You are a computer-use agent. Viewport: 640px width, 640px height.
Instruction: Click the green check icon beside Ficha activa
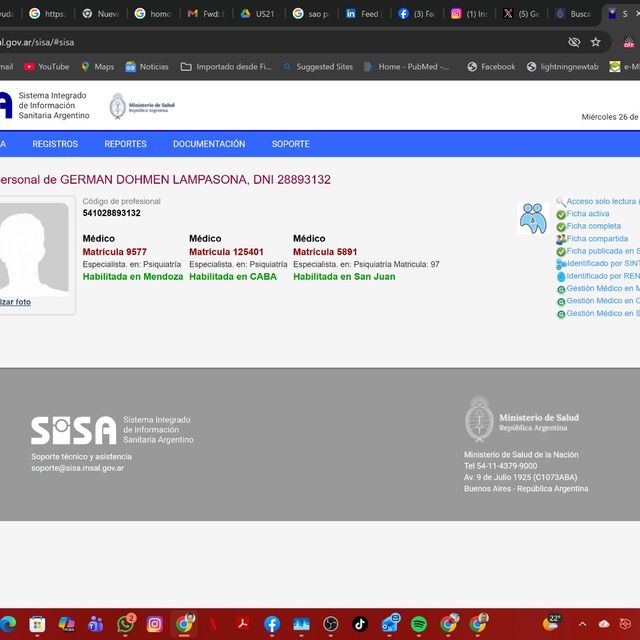561,214
